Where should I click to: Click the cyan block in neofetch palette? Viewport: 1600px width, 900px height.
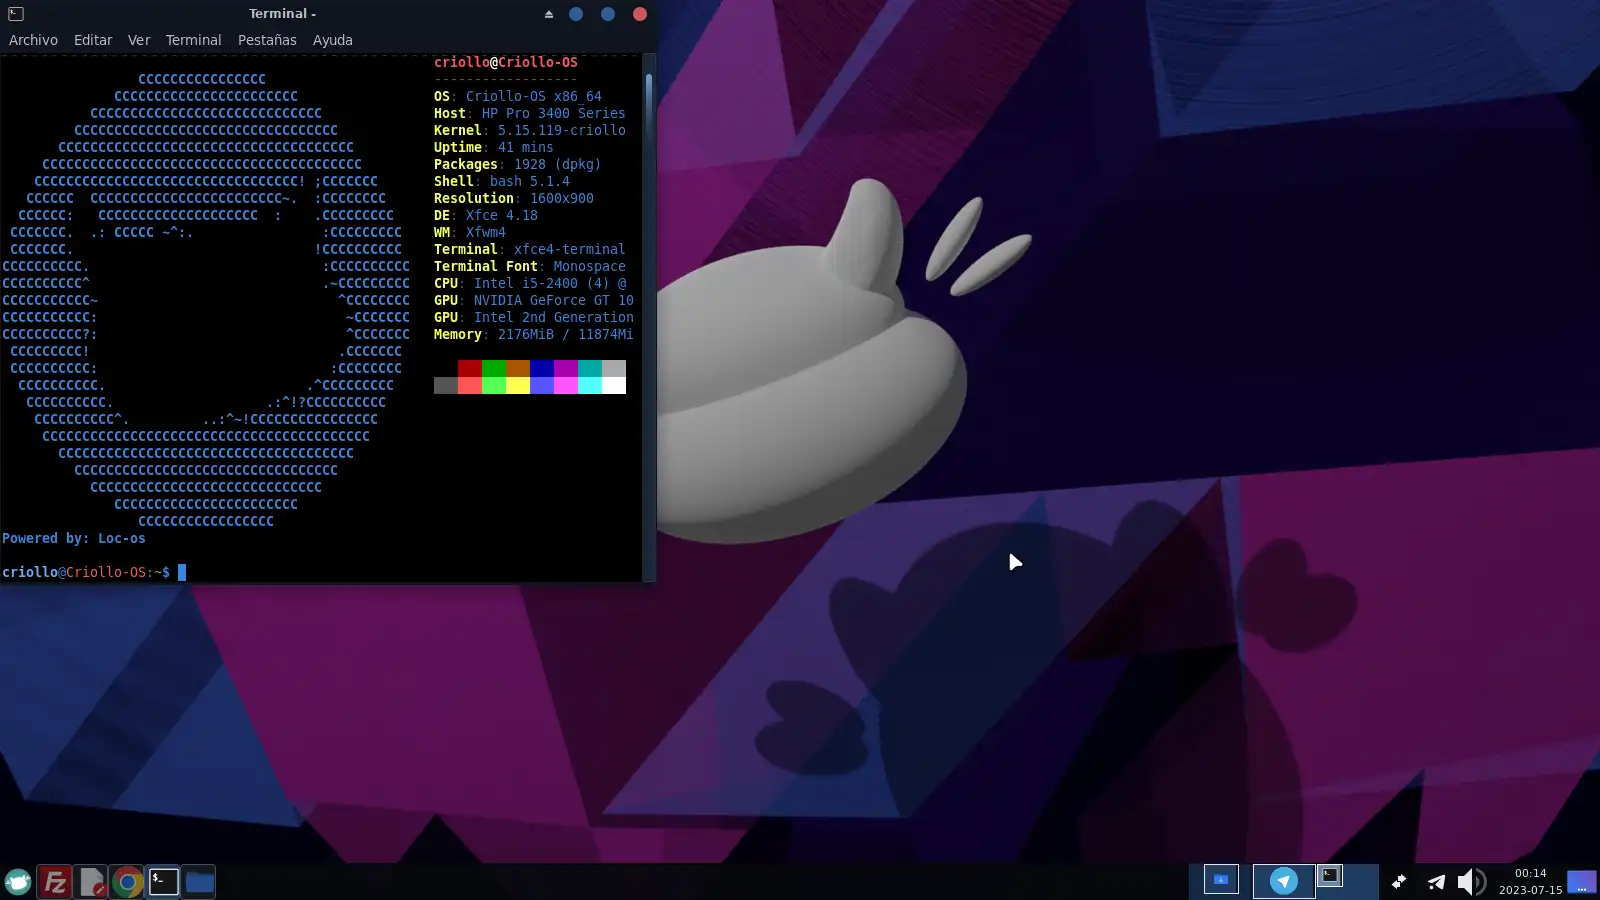(590, 385)
